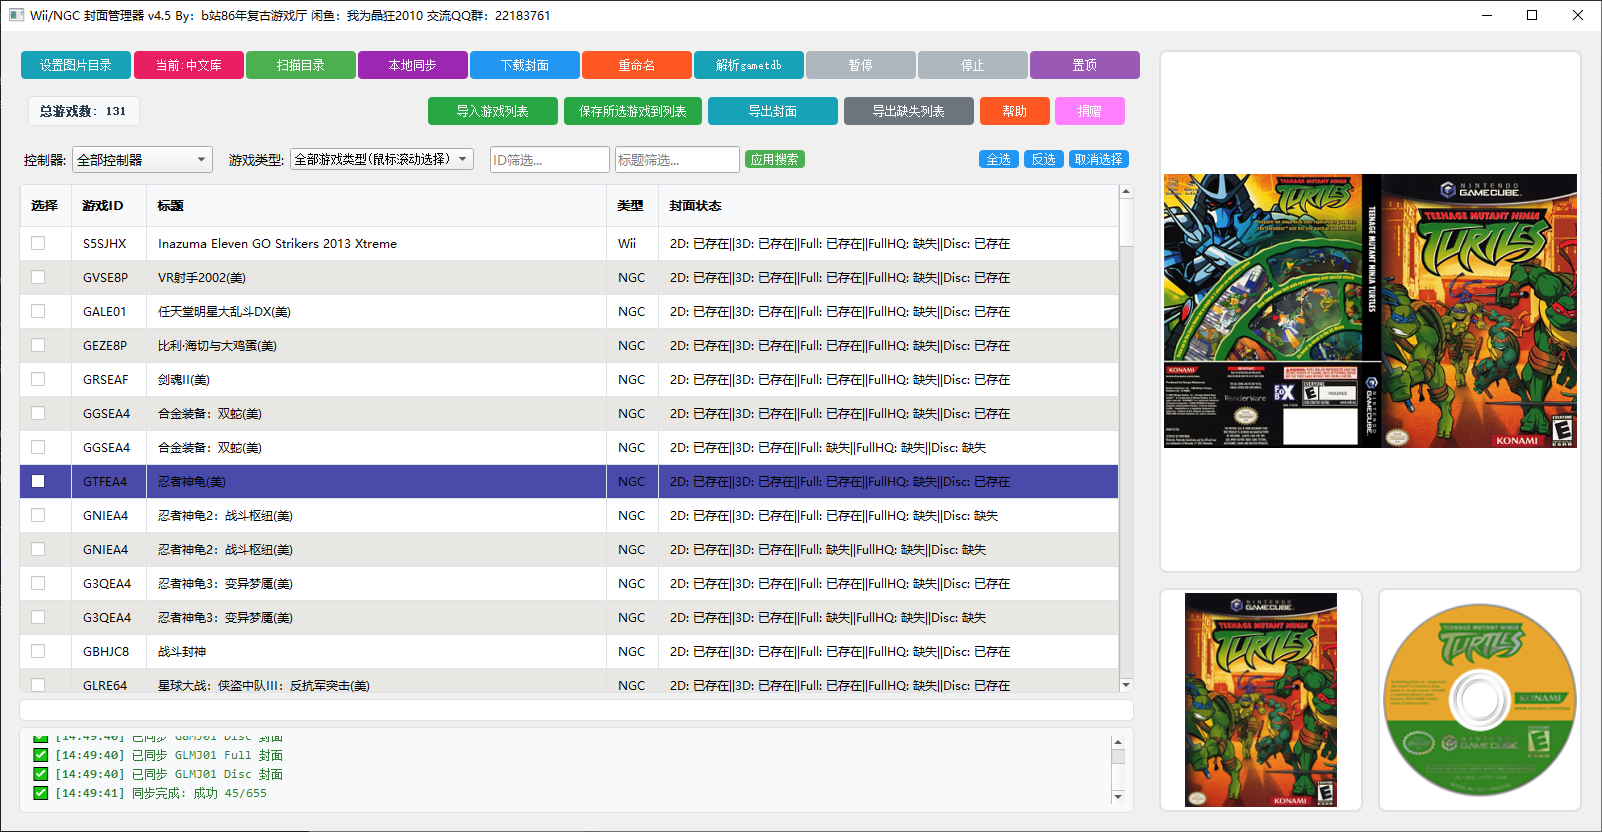The image size is (1602, 832).
Task: Click table scrollbar up arrow
Action: (1126, 191)
